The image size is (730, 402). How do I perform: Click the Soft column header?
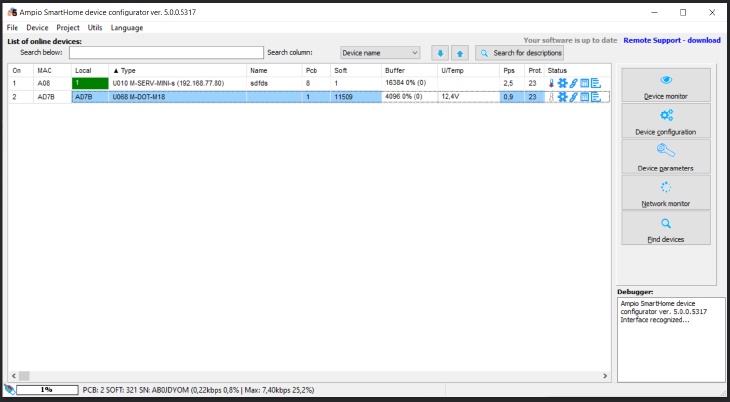click(x=356, y=70)
